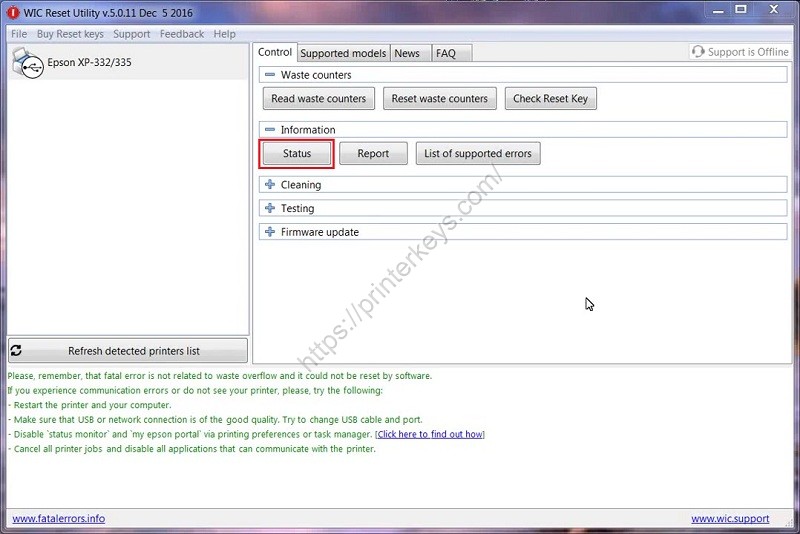The height and width of the screenshot is (534, 800).
Task: Maximize the WIC Reset Utility window
Action: click(741, 10)
